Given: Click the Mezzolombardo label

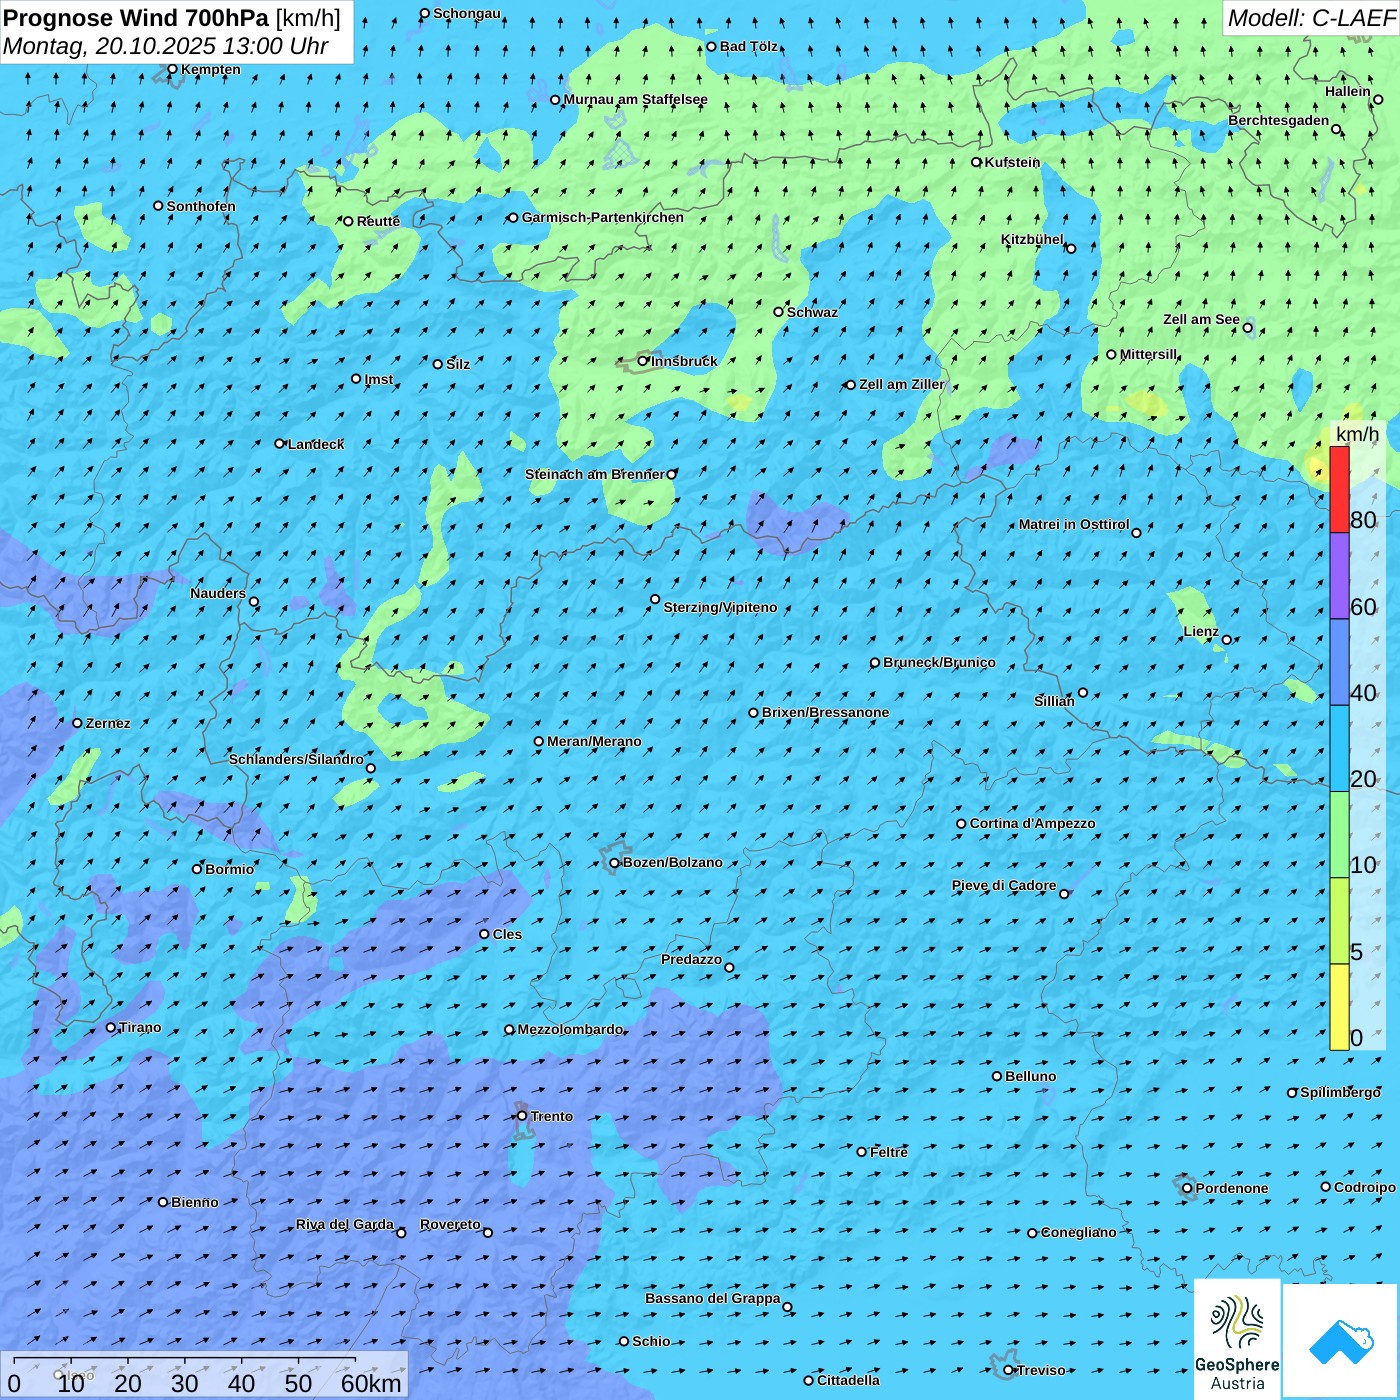Looking at the screenshot, I should [570, 1029].
